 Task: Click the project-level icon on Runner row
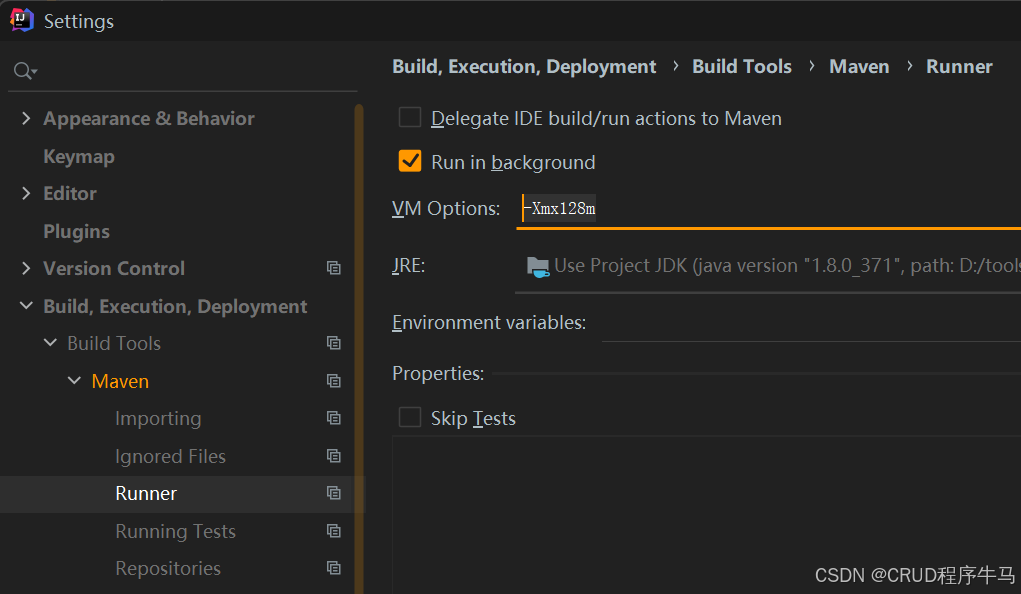tap(334, 493)
